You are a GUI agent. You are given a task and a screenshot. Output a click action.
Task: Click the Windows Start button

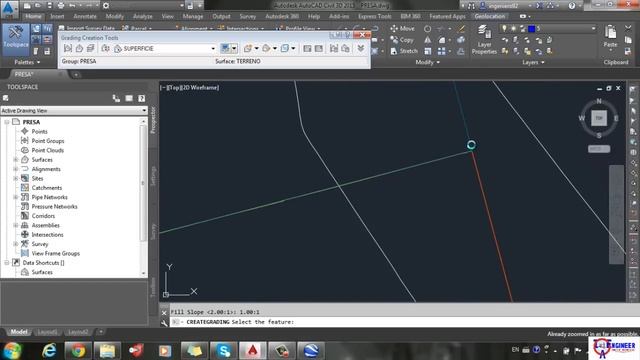[x=12, y=351]
